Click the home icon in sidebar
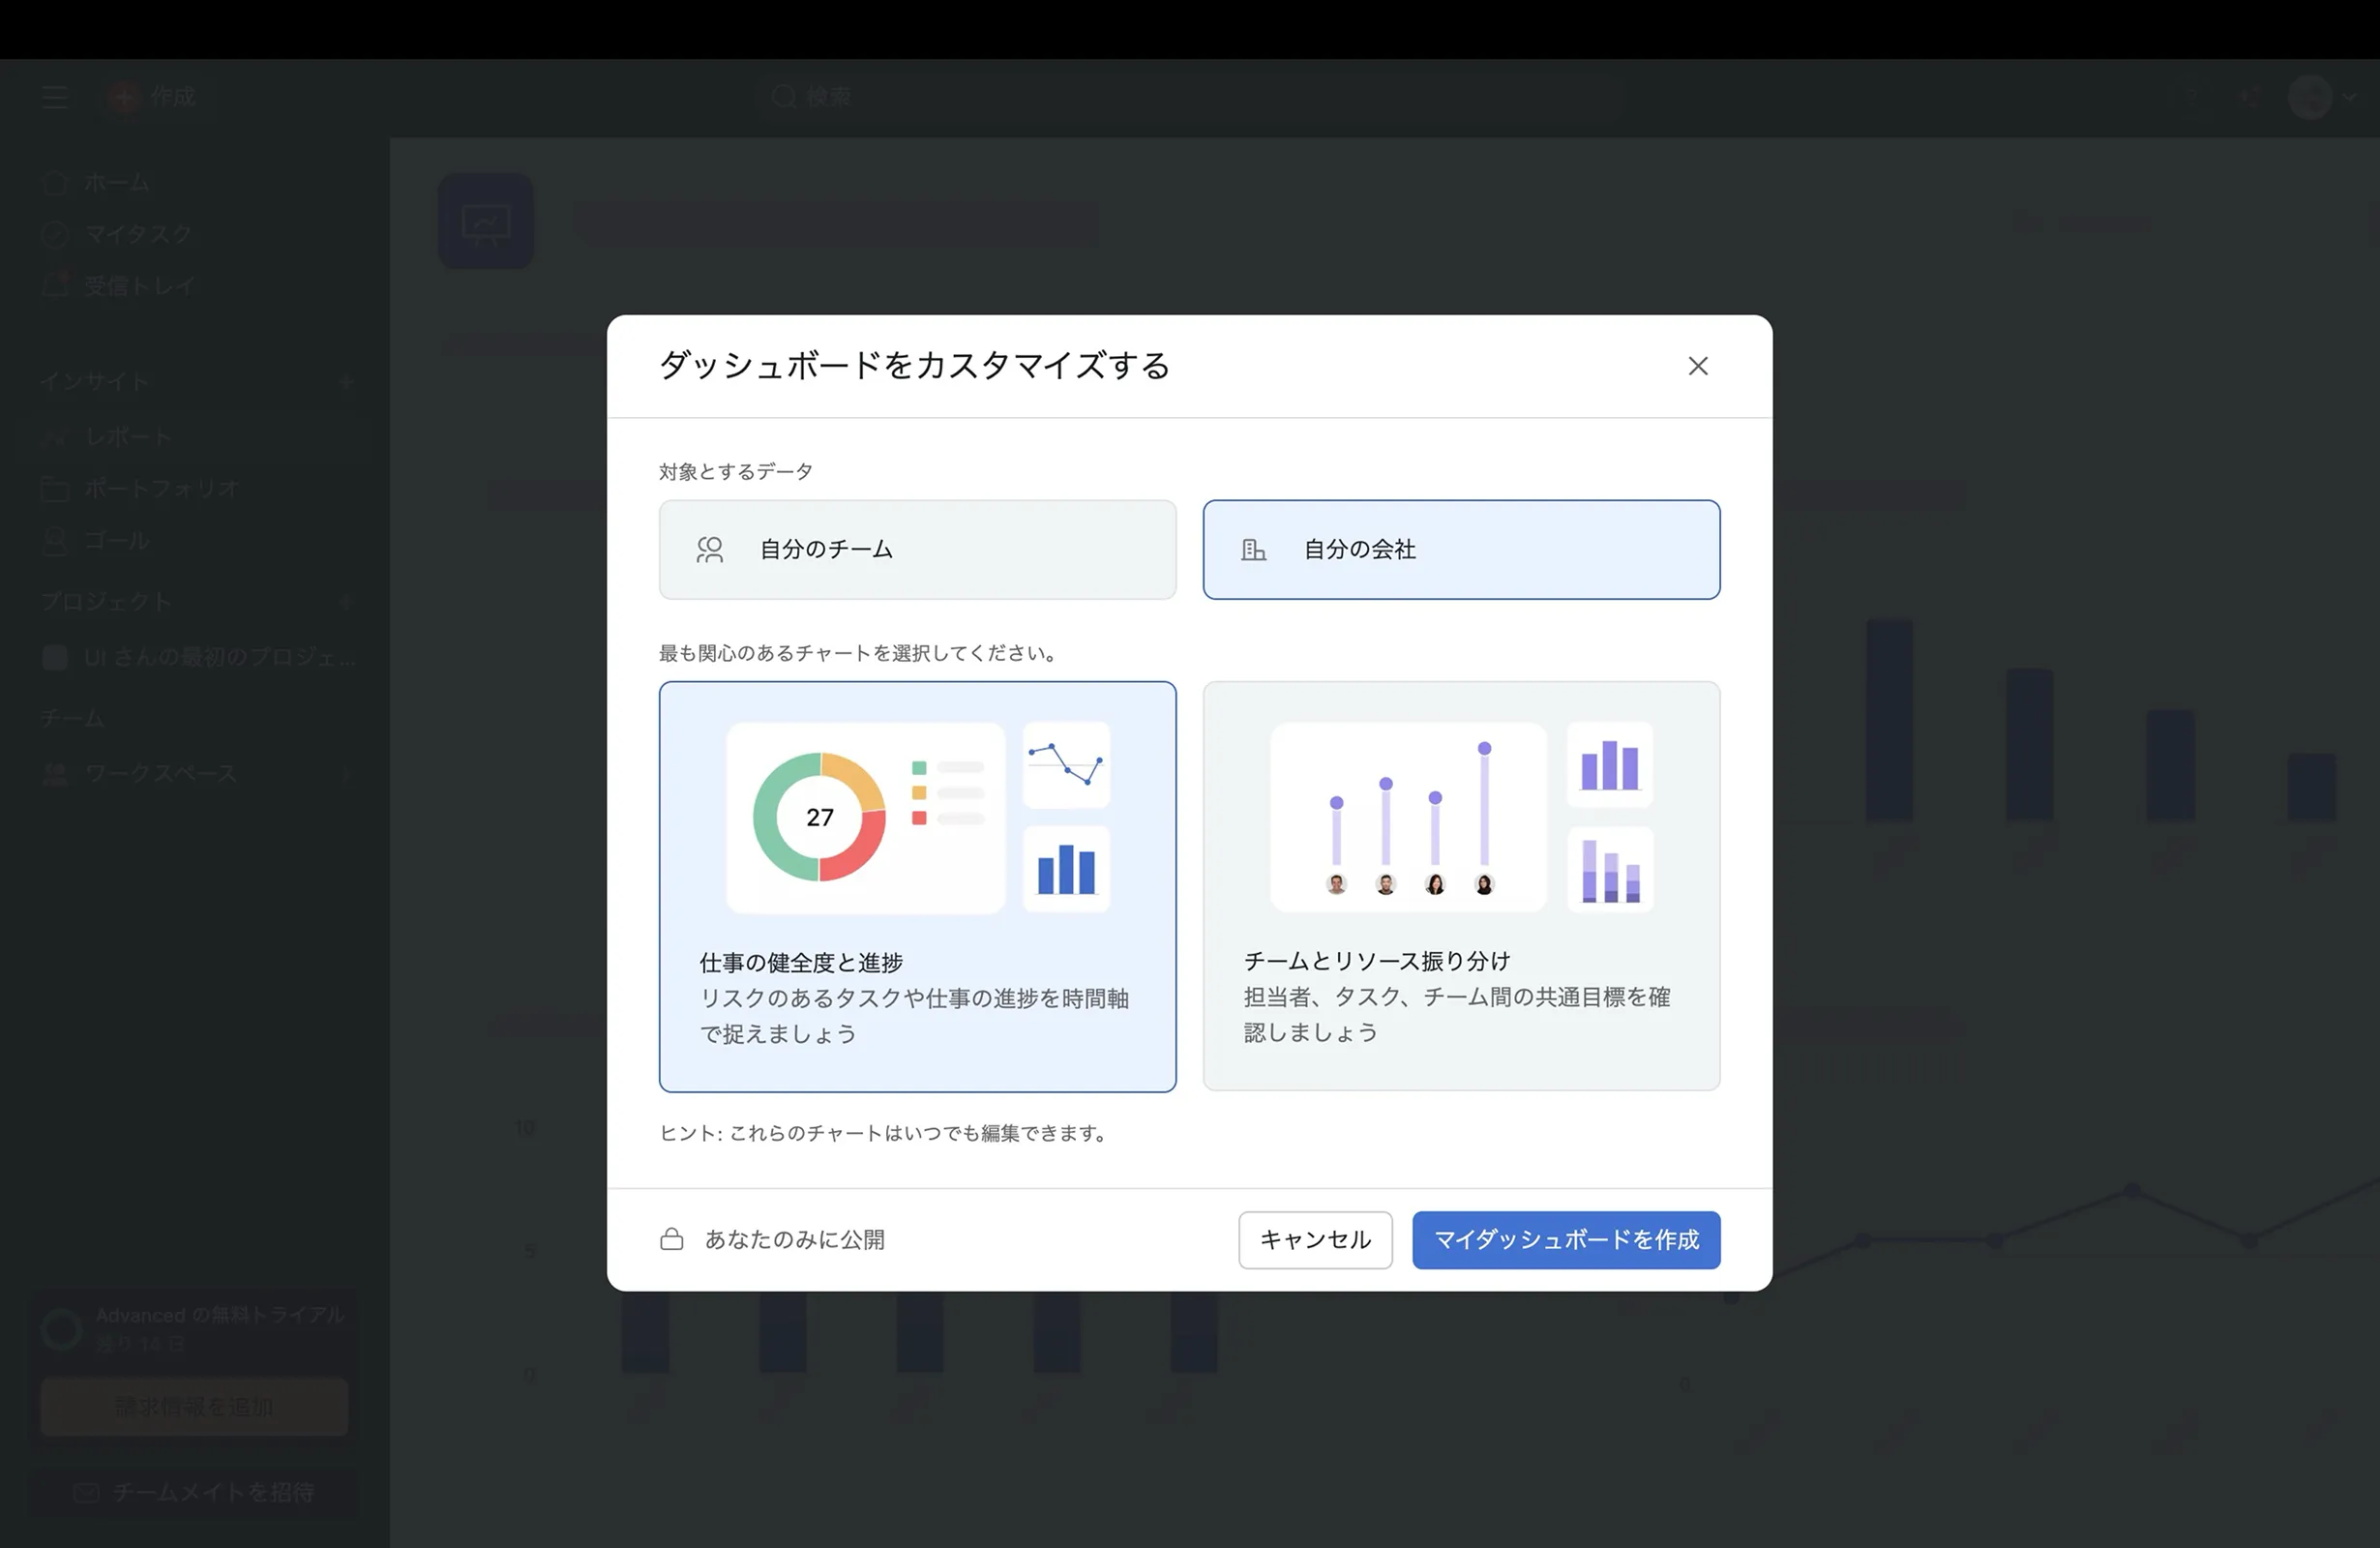The width and height of the screenshot is (2380, 1548). [55, 182]
